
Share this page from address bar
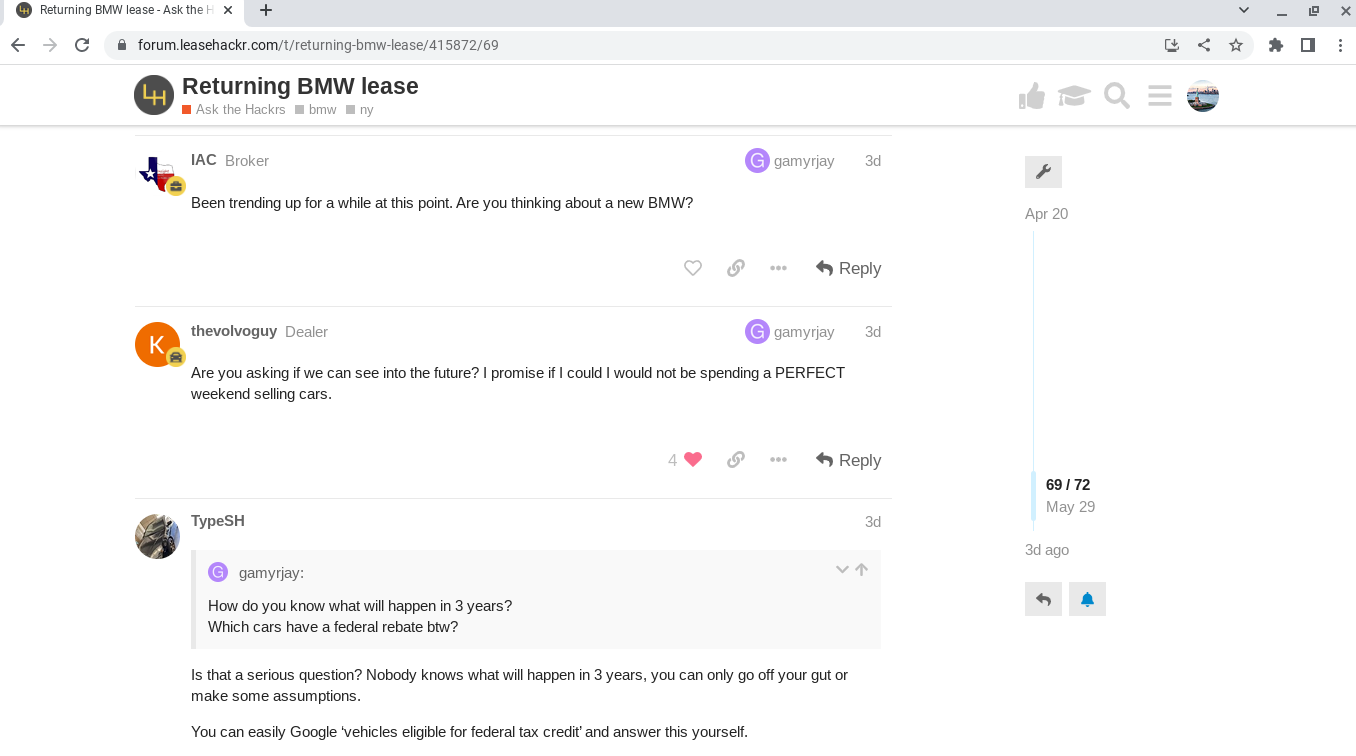1204,45
